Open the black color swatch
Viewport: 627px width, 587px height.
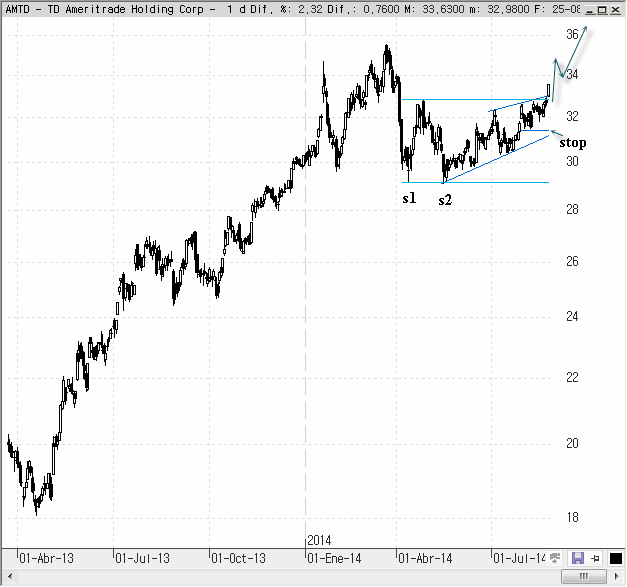click(x=616, y=558)
